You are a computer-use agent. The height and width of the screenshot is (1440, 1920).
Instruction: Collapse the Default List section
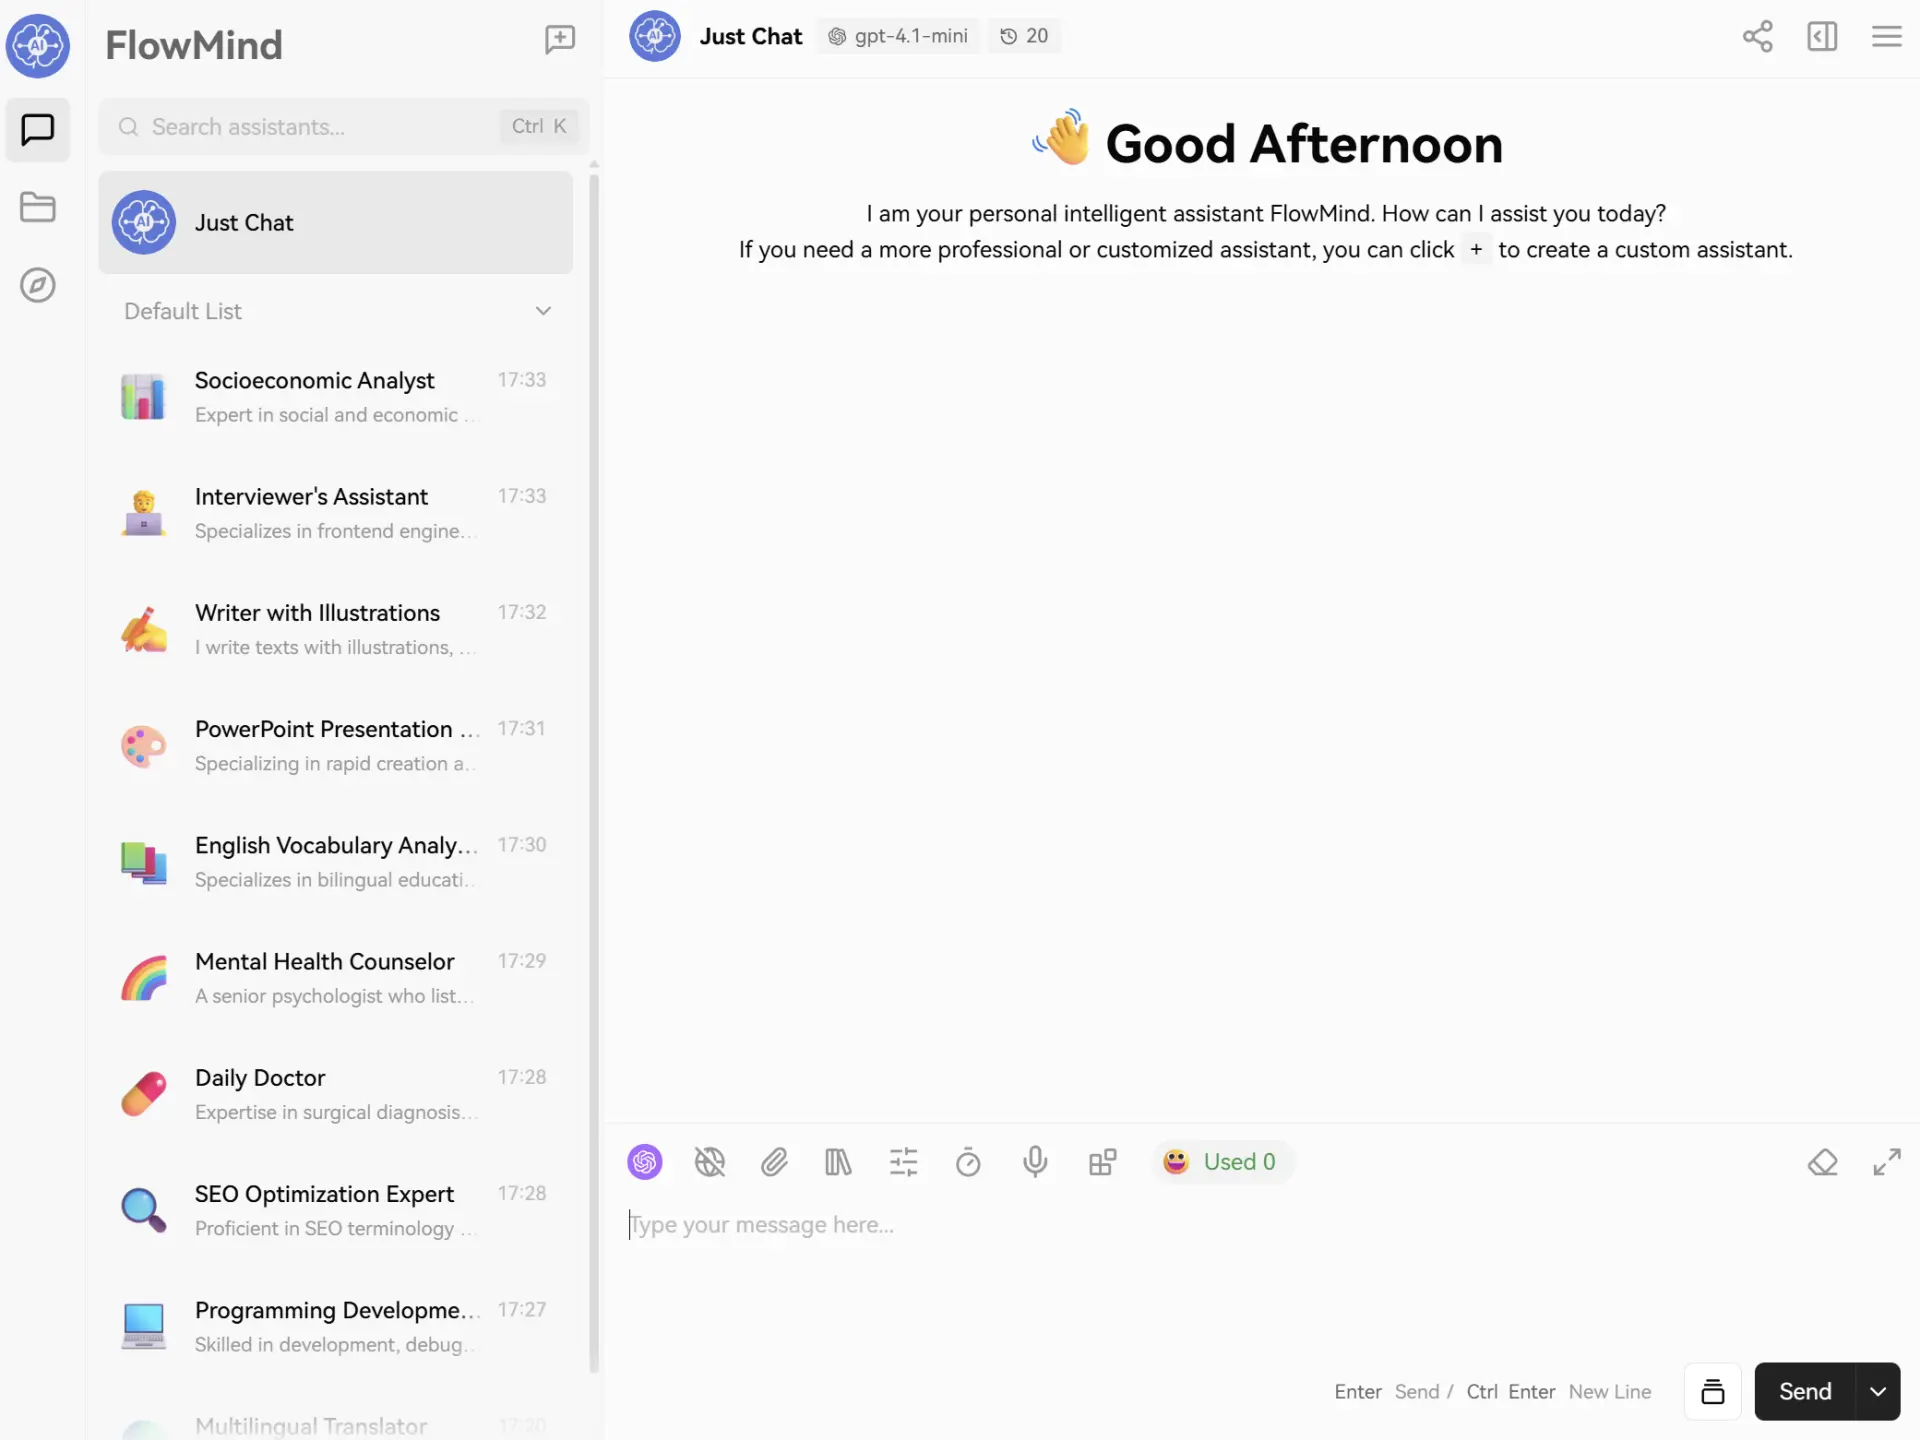point(543,311)
